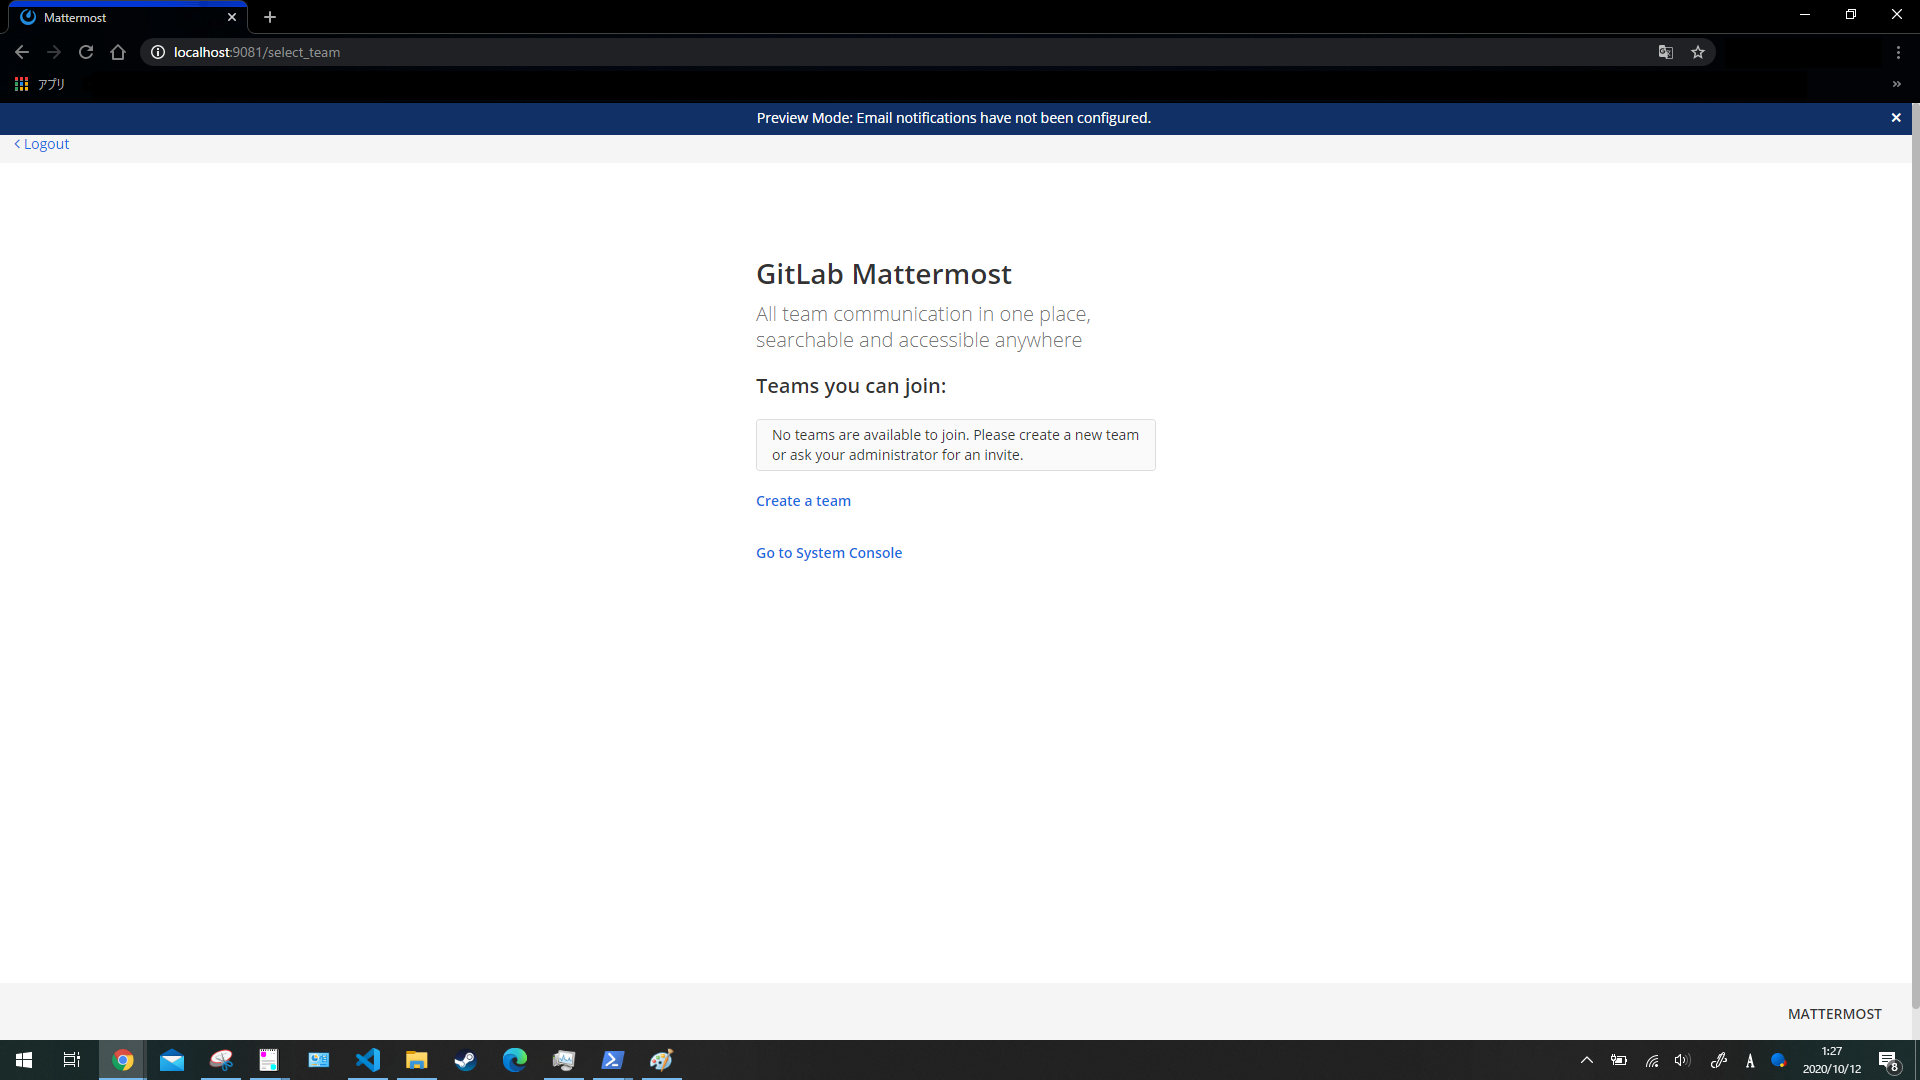Open Visual Studio Code from taskbar

[368, 1060]
